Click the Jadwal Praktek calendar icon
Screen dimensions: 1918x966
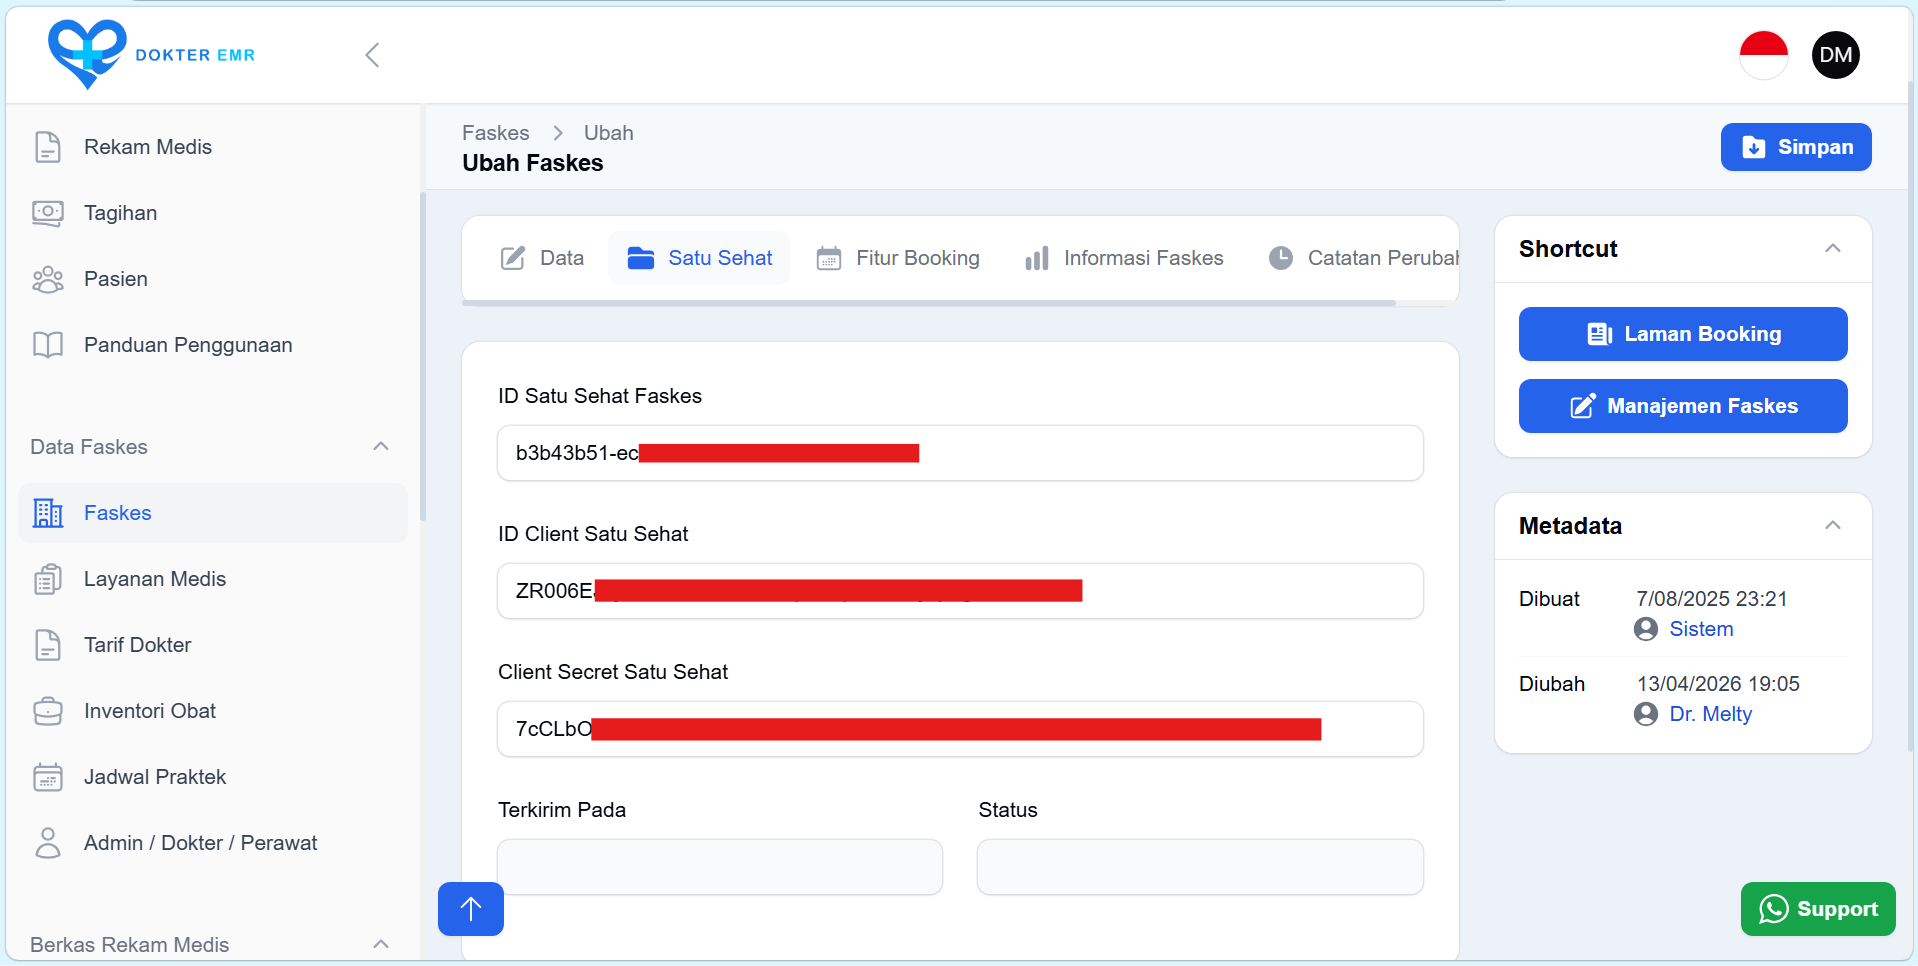pyautogui.click(x=48, y=777)
